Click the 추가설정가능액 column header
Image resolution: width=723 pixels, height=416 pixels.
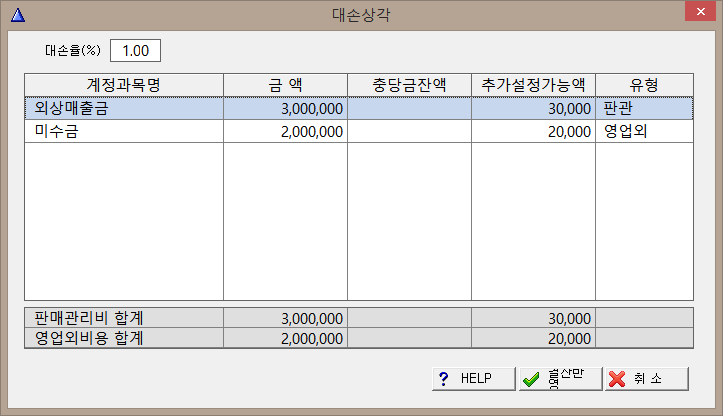[533, 85]
